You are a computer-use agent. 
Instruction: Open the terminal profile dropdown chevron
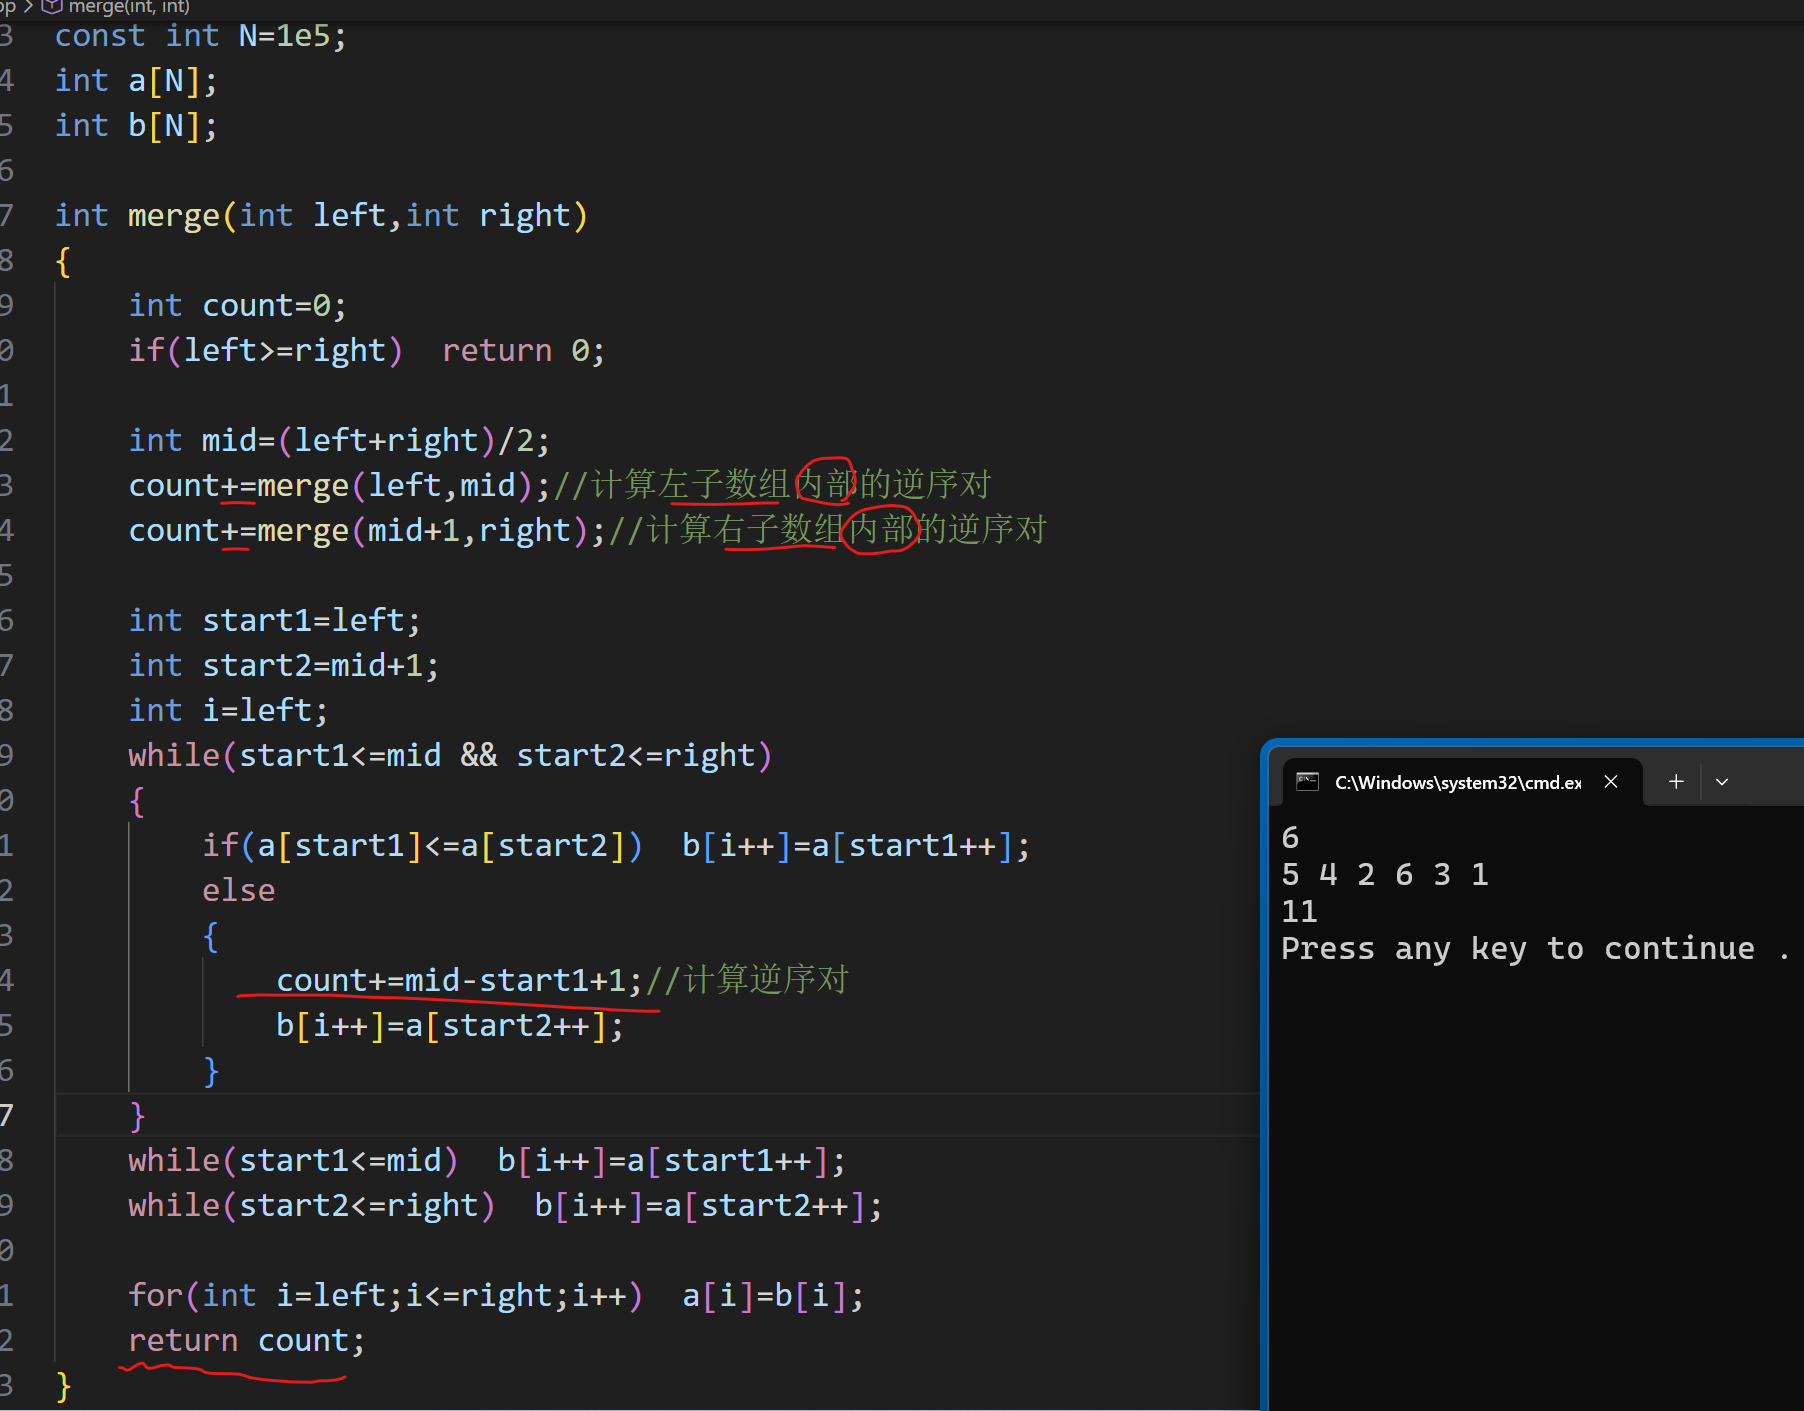1722,782
